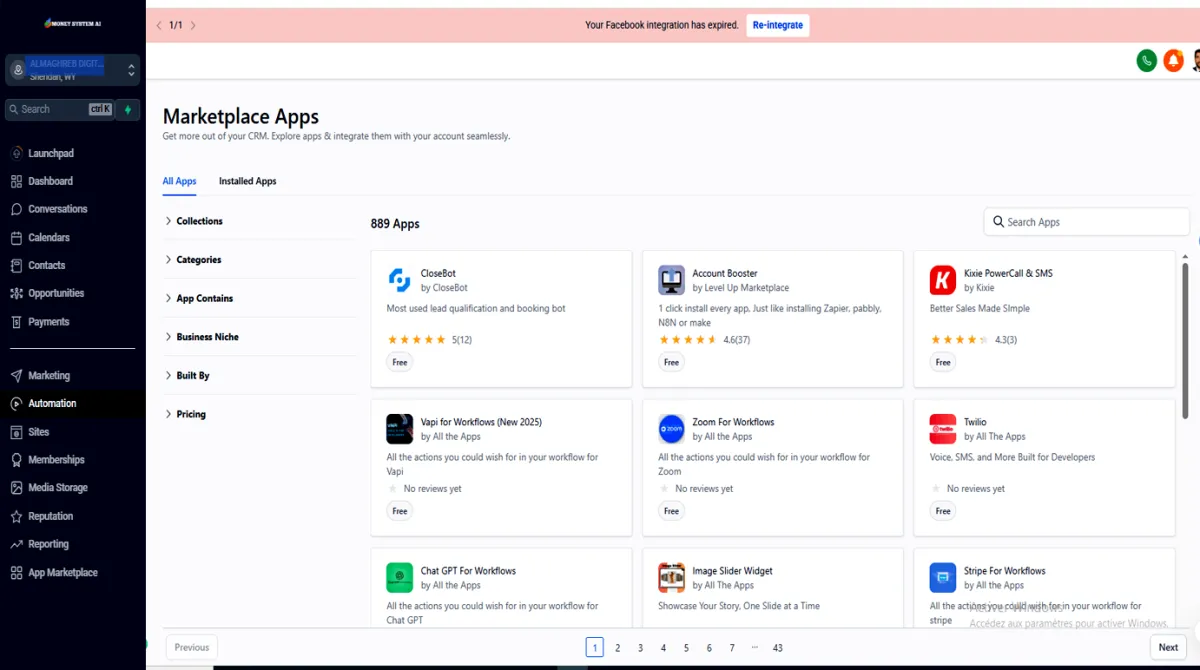
Task: Open the Vapi for Workflows logo
Action: (399, 429)
